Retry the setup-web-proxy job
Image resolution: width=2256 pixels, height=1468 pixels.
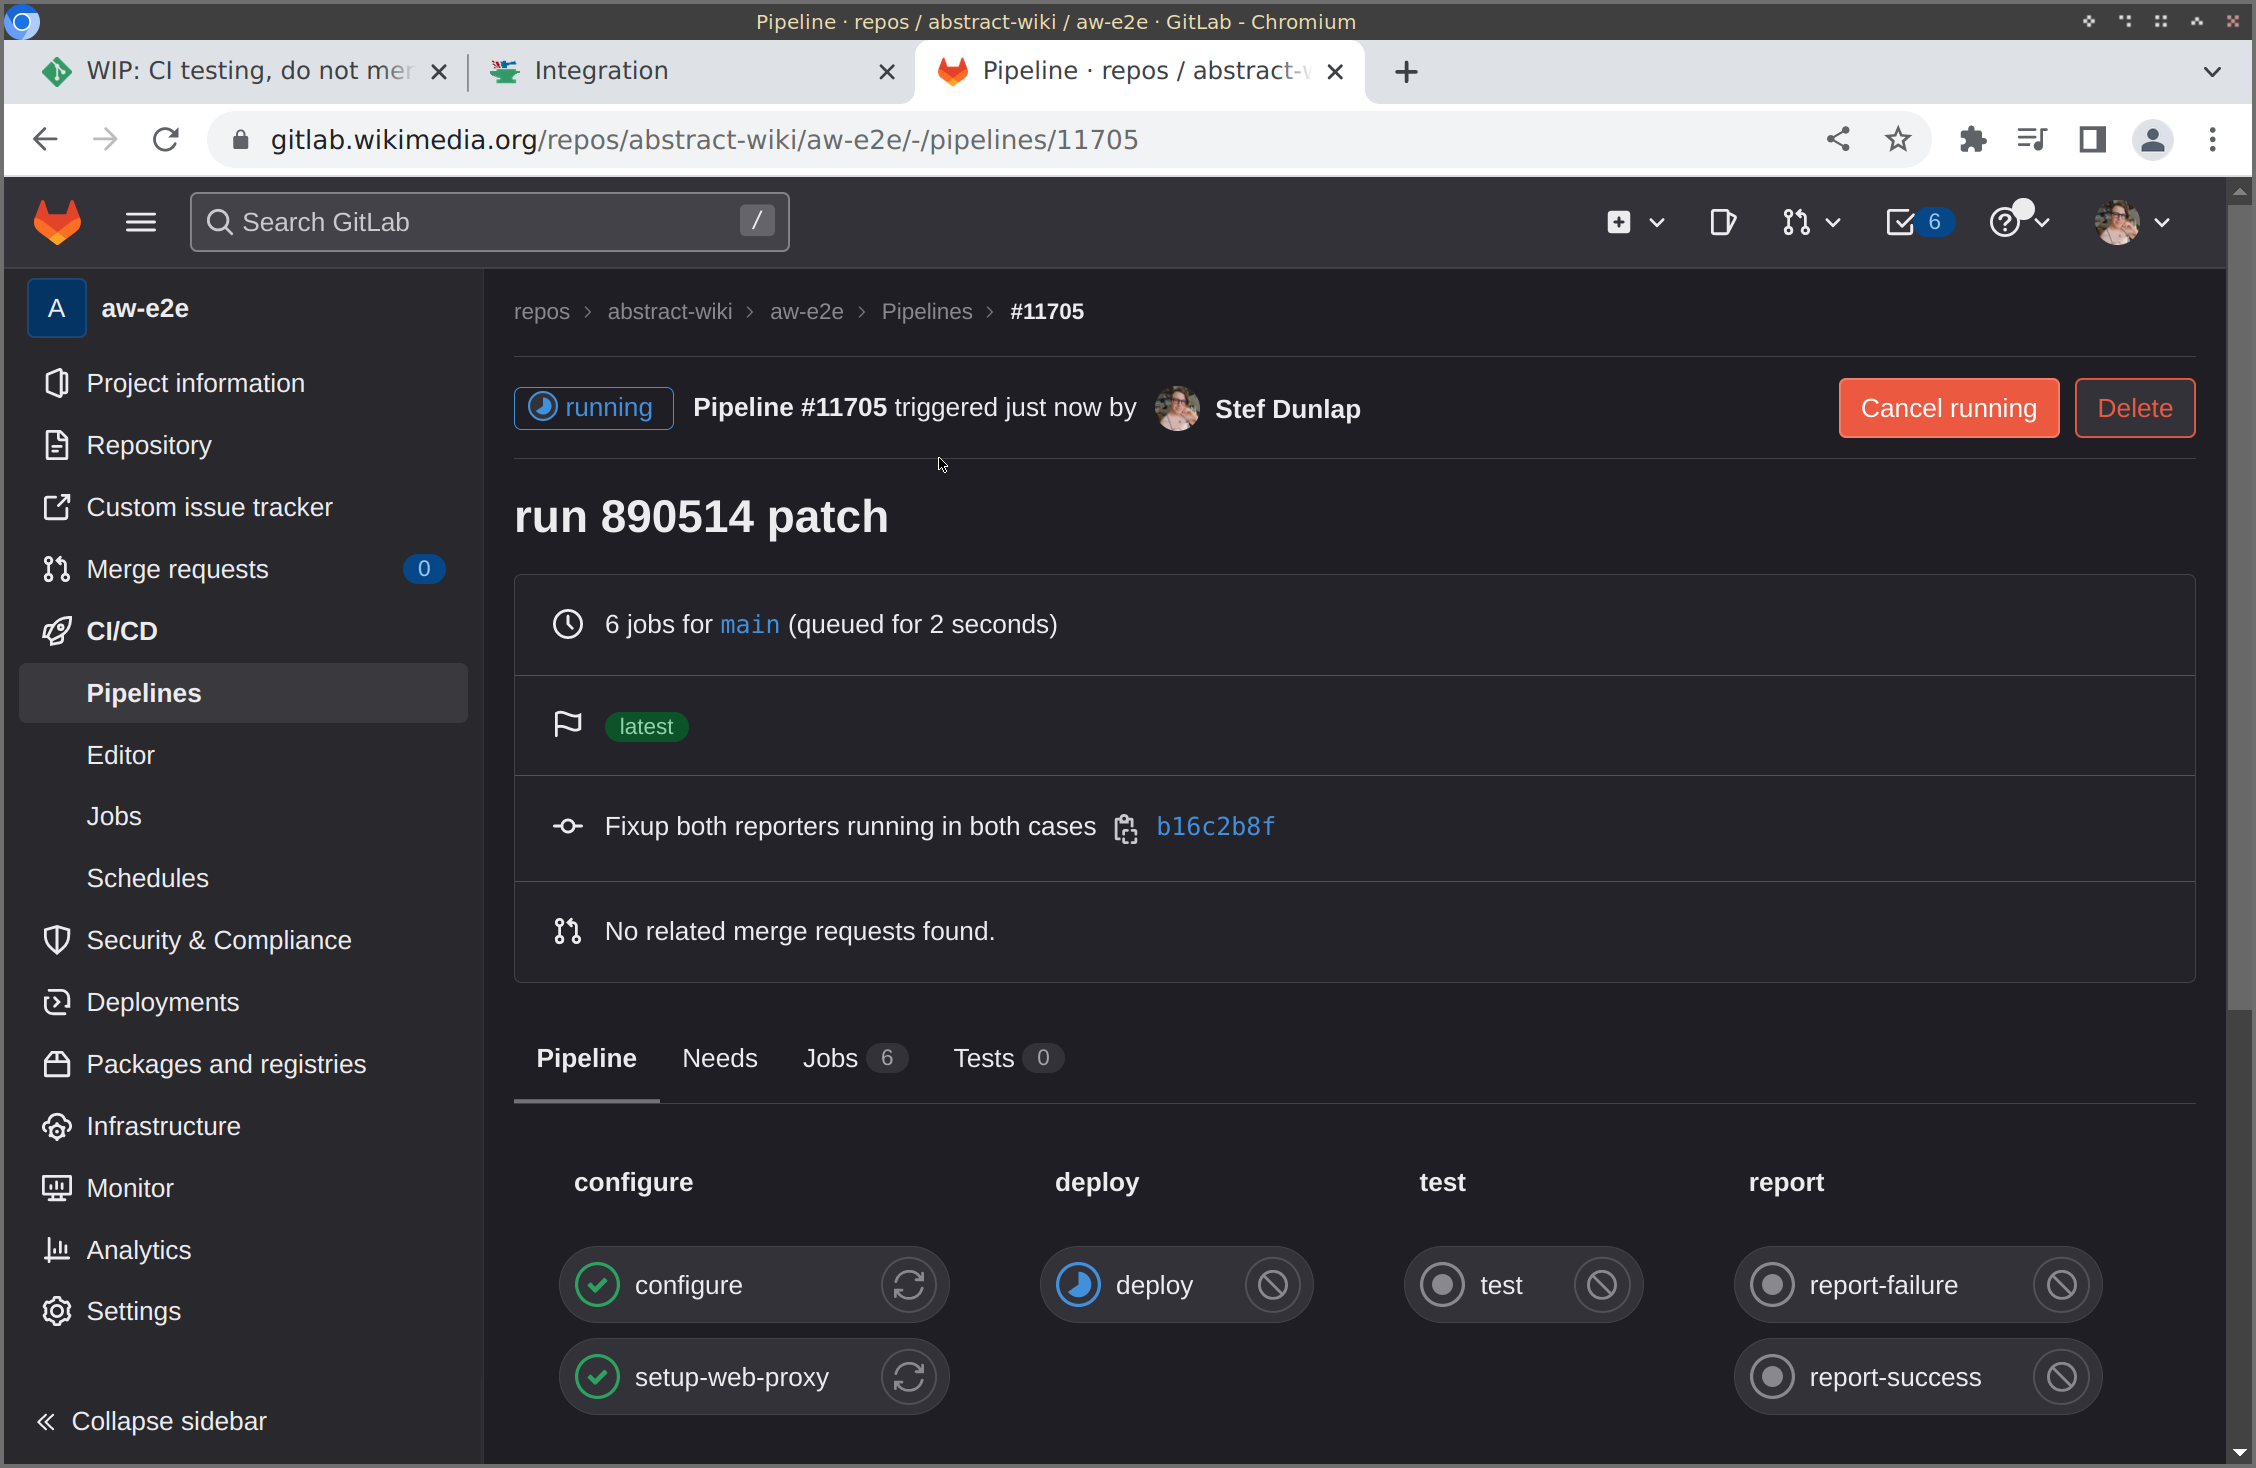click(x=908, y=1377)
